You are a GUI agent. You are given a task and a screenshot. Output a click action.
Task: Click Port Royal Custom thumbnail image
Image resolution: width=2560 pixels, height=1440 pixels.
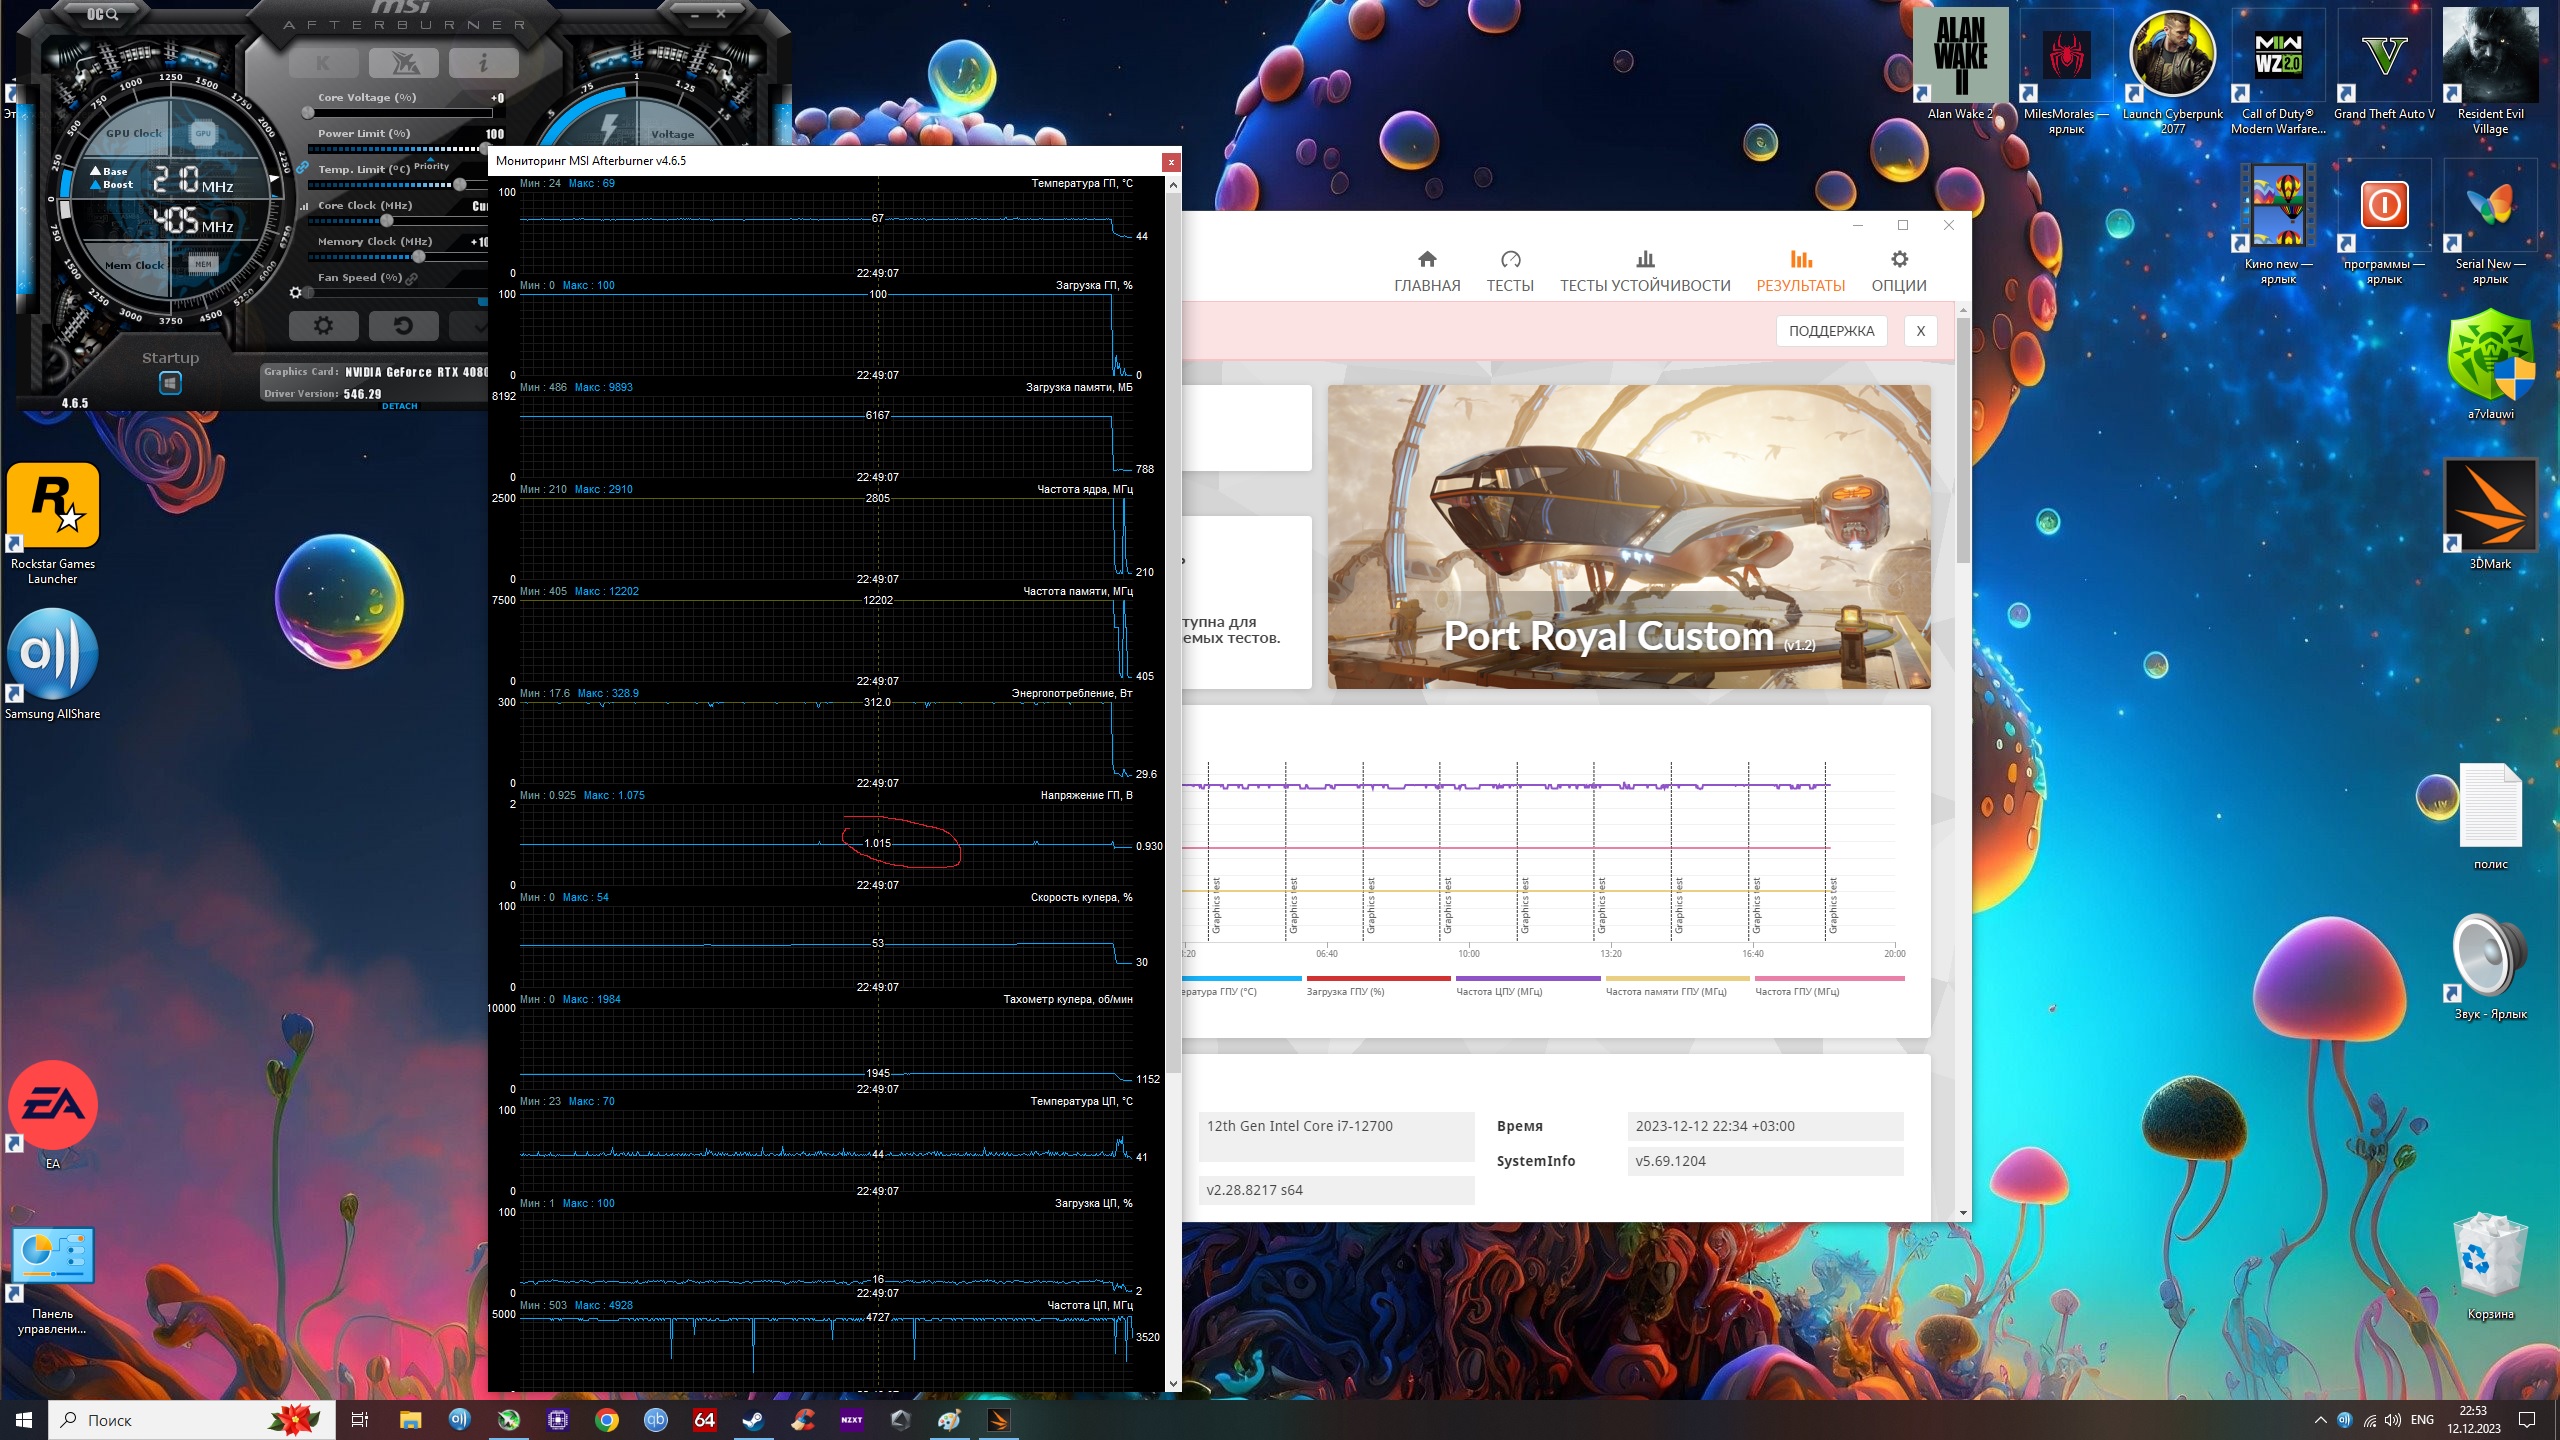pyautogui.click(x=1628, y=536)
